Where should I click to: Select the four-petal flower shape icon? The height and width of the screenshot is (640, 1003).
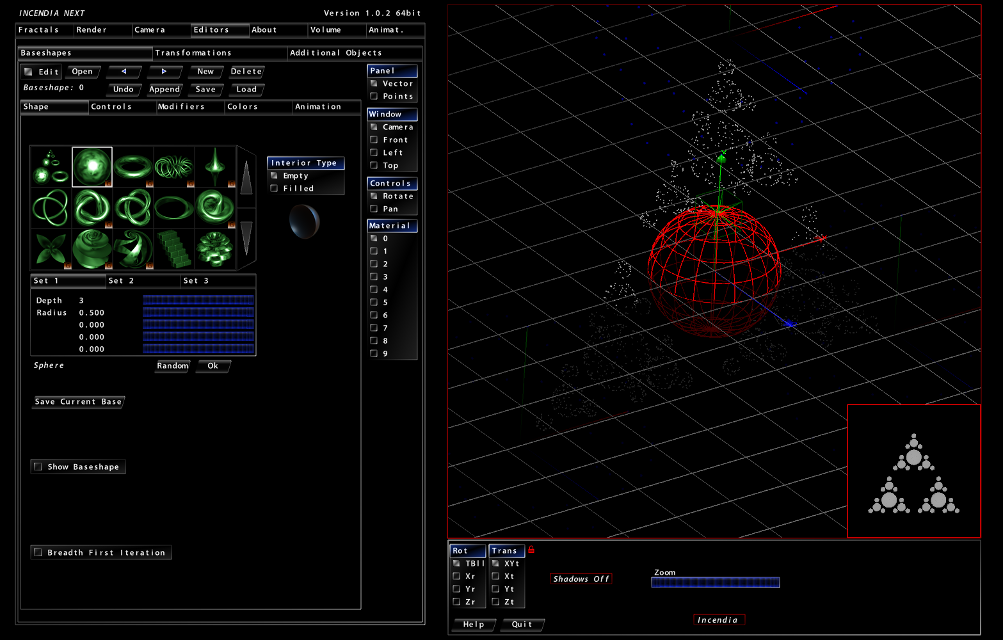click(x=51, y=247)
